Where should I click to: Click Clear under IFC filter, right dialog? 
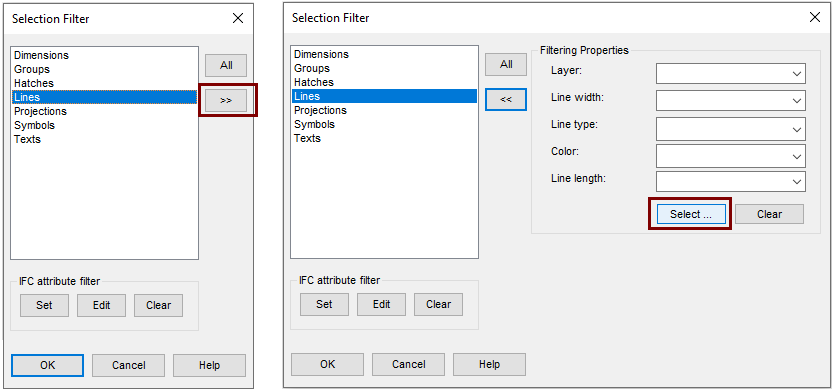coord(438,304)
